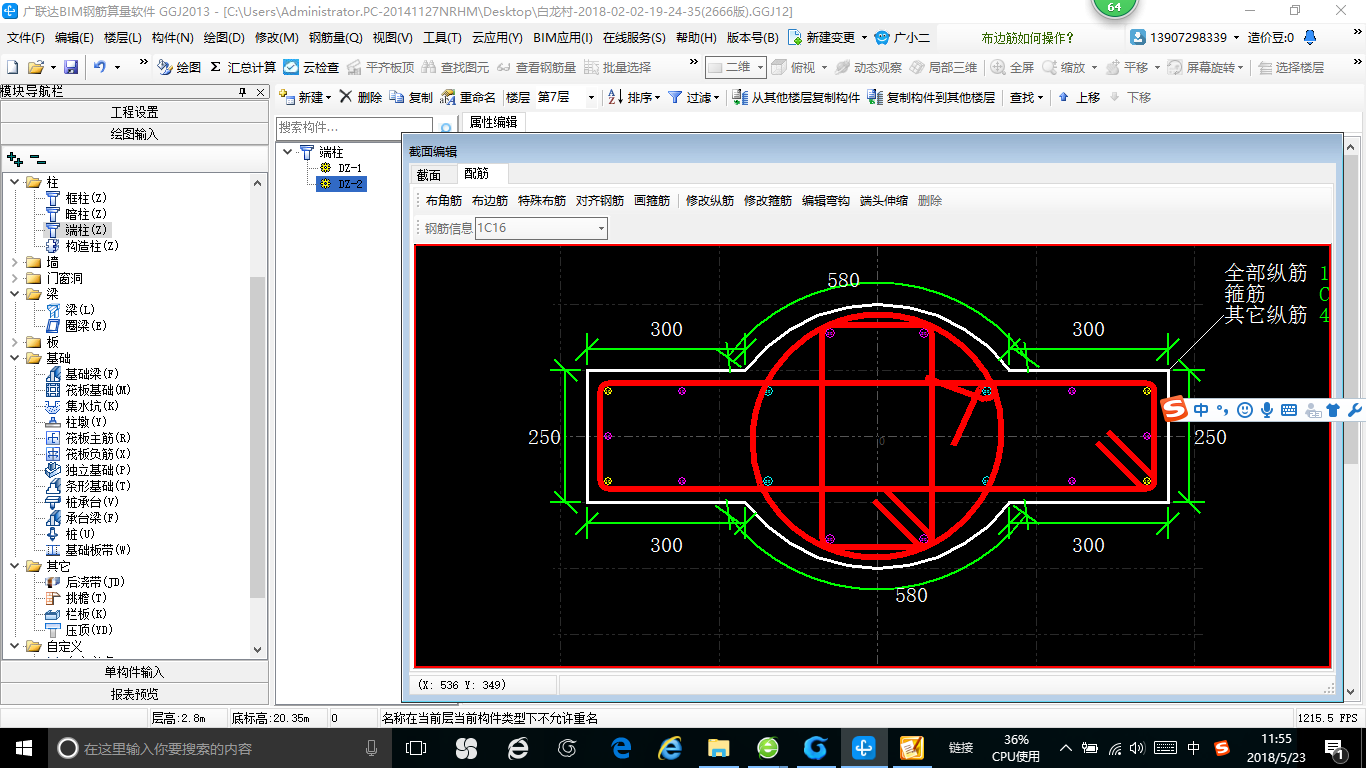Click the 修改纵筋 button

[710, 201]
